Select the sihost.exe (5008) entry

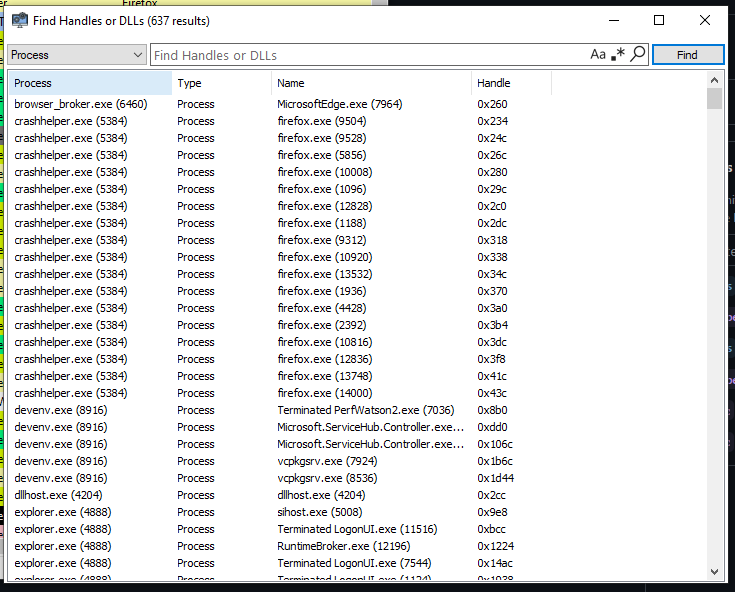320,512
